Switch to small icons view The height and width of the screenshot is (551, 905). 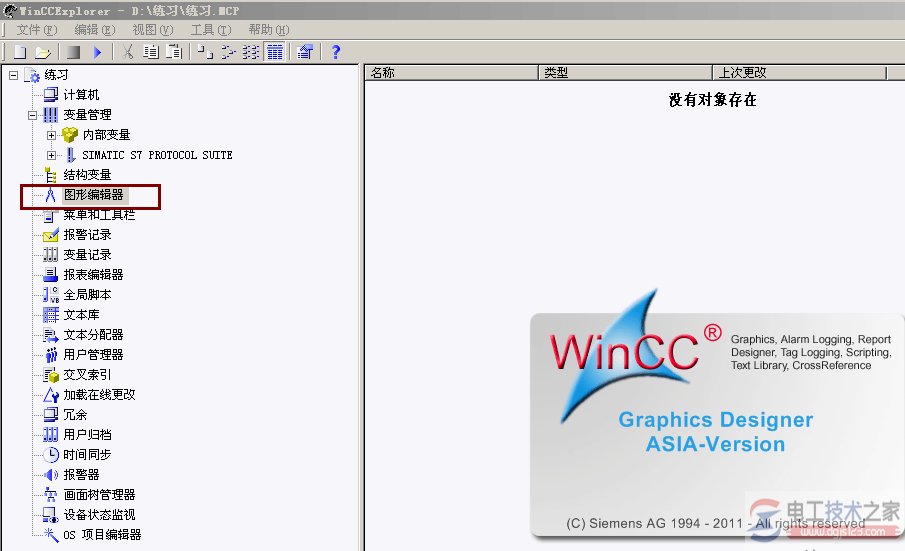229,53
